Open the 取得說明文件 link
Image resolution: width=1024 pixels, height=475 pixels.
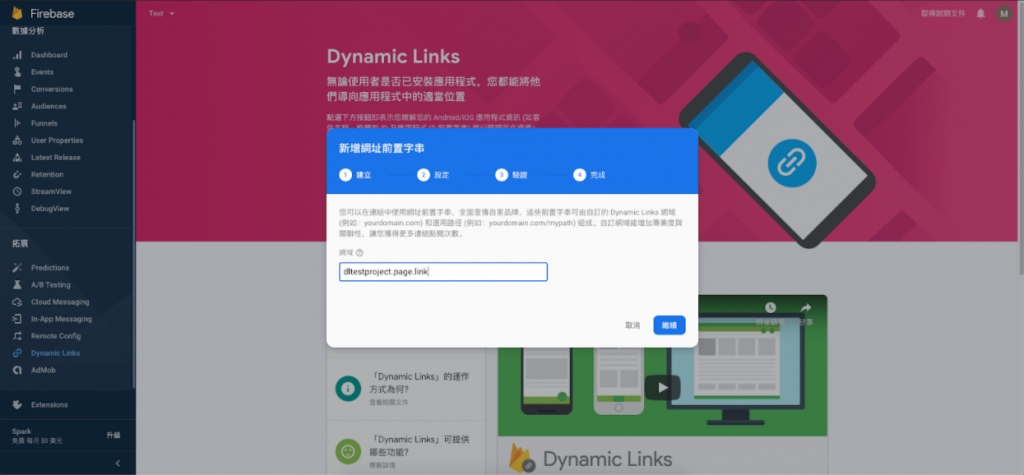tap(942, 13)
